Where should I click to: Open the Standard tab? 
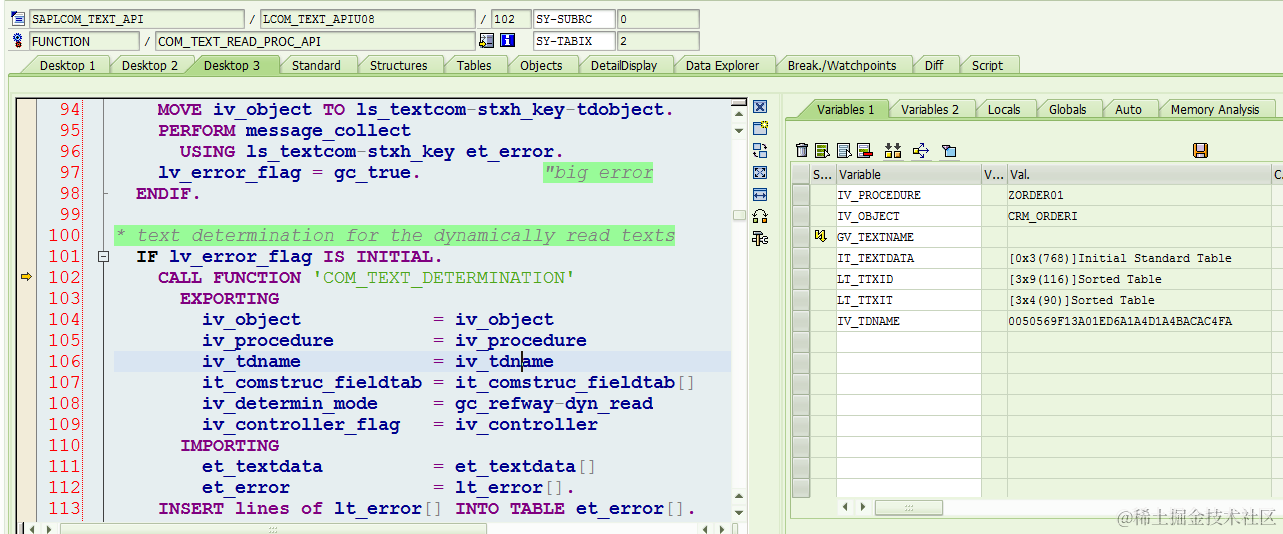[x=316, y=65]
